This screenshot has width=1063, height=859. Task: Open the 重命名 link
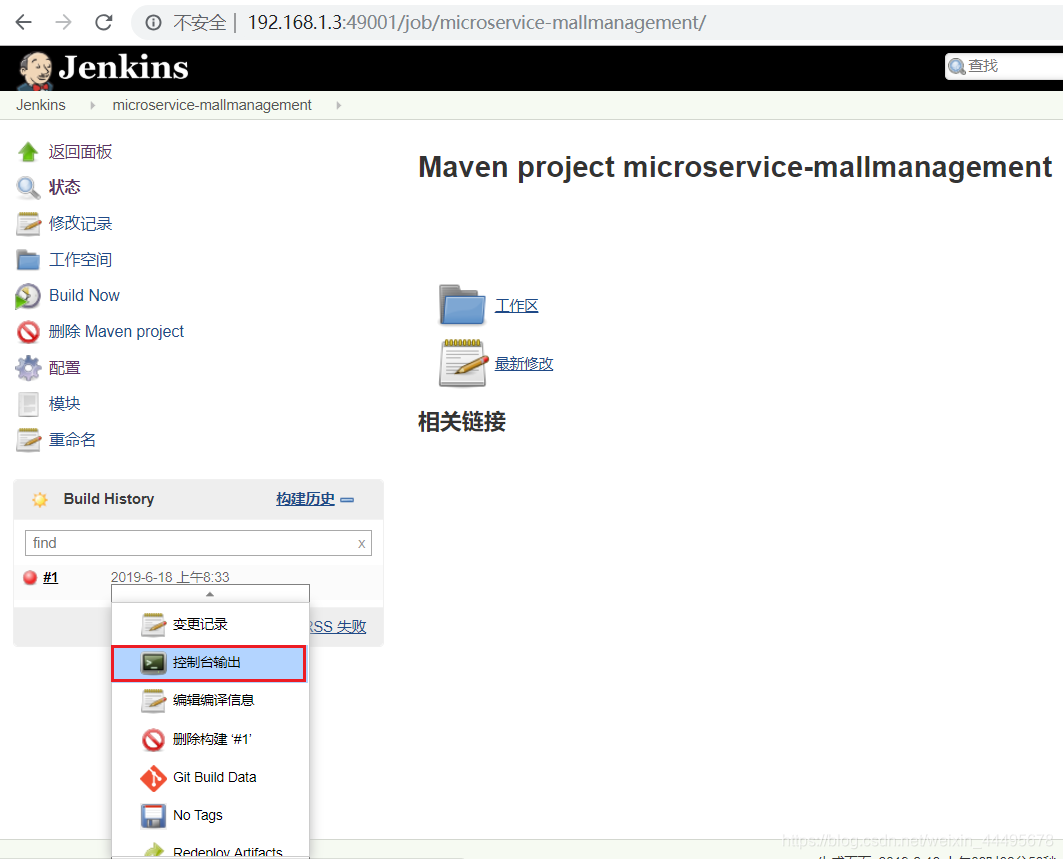tap(72, 440)
